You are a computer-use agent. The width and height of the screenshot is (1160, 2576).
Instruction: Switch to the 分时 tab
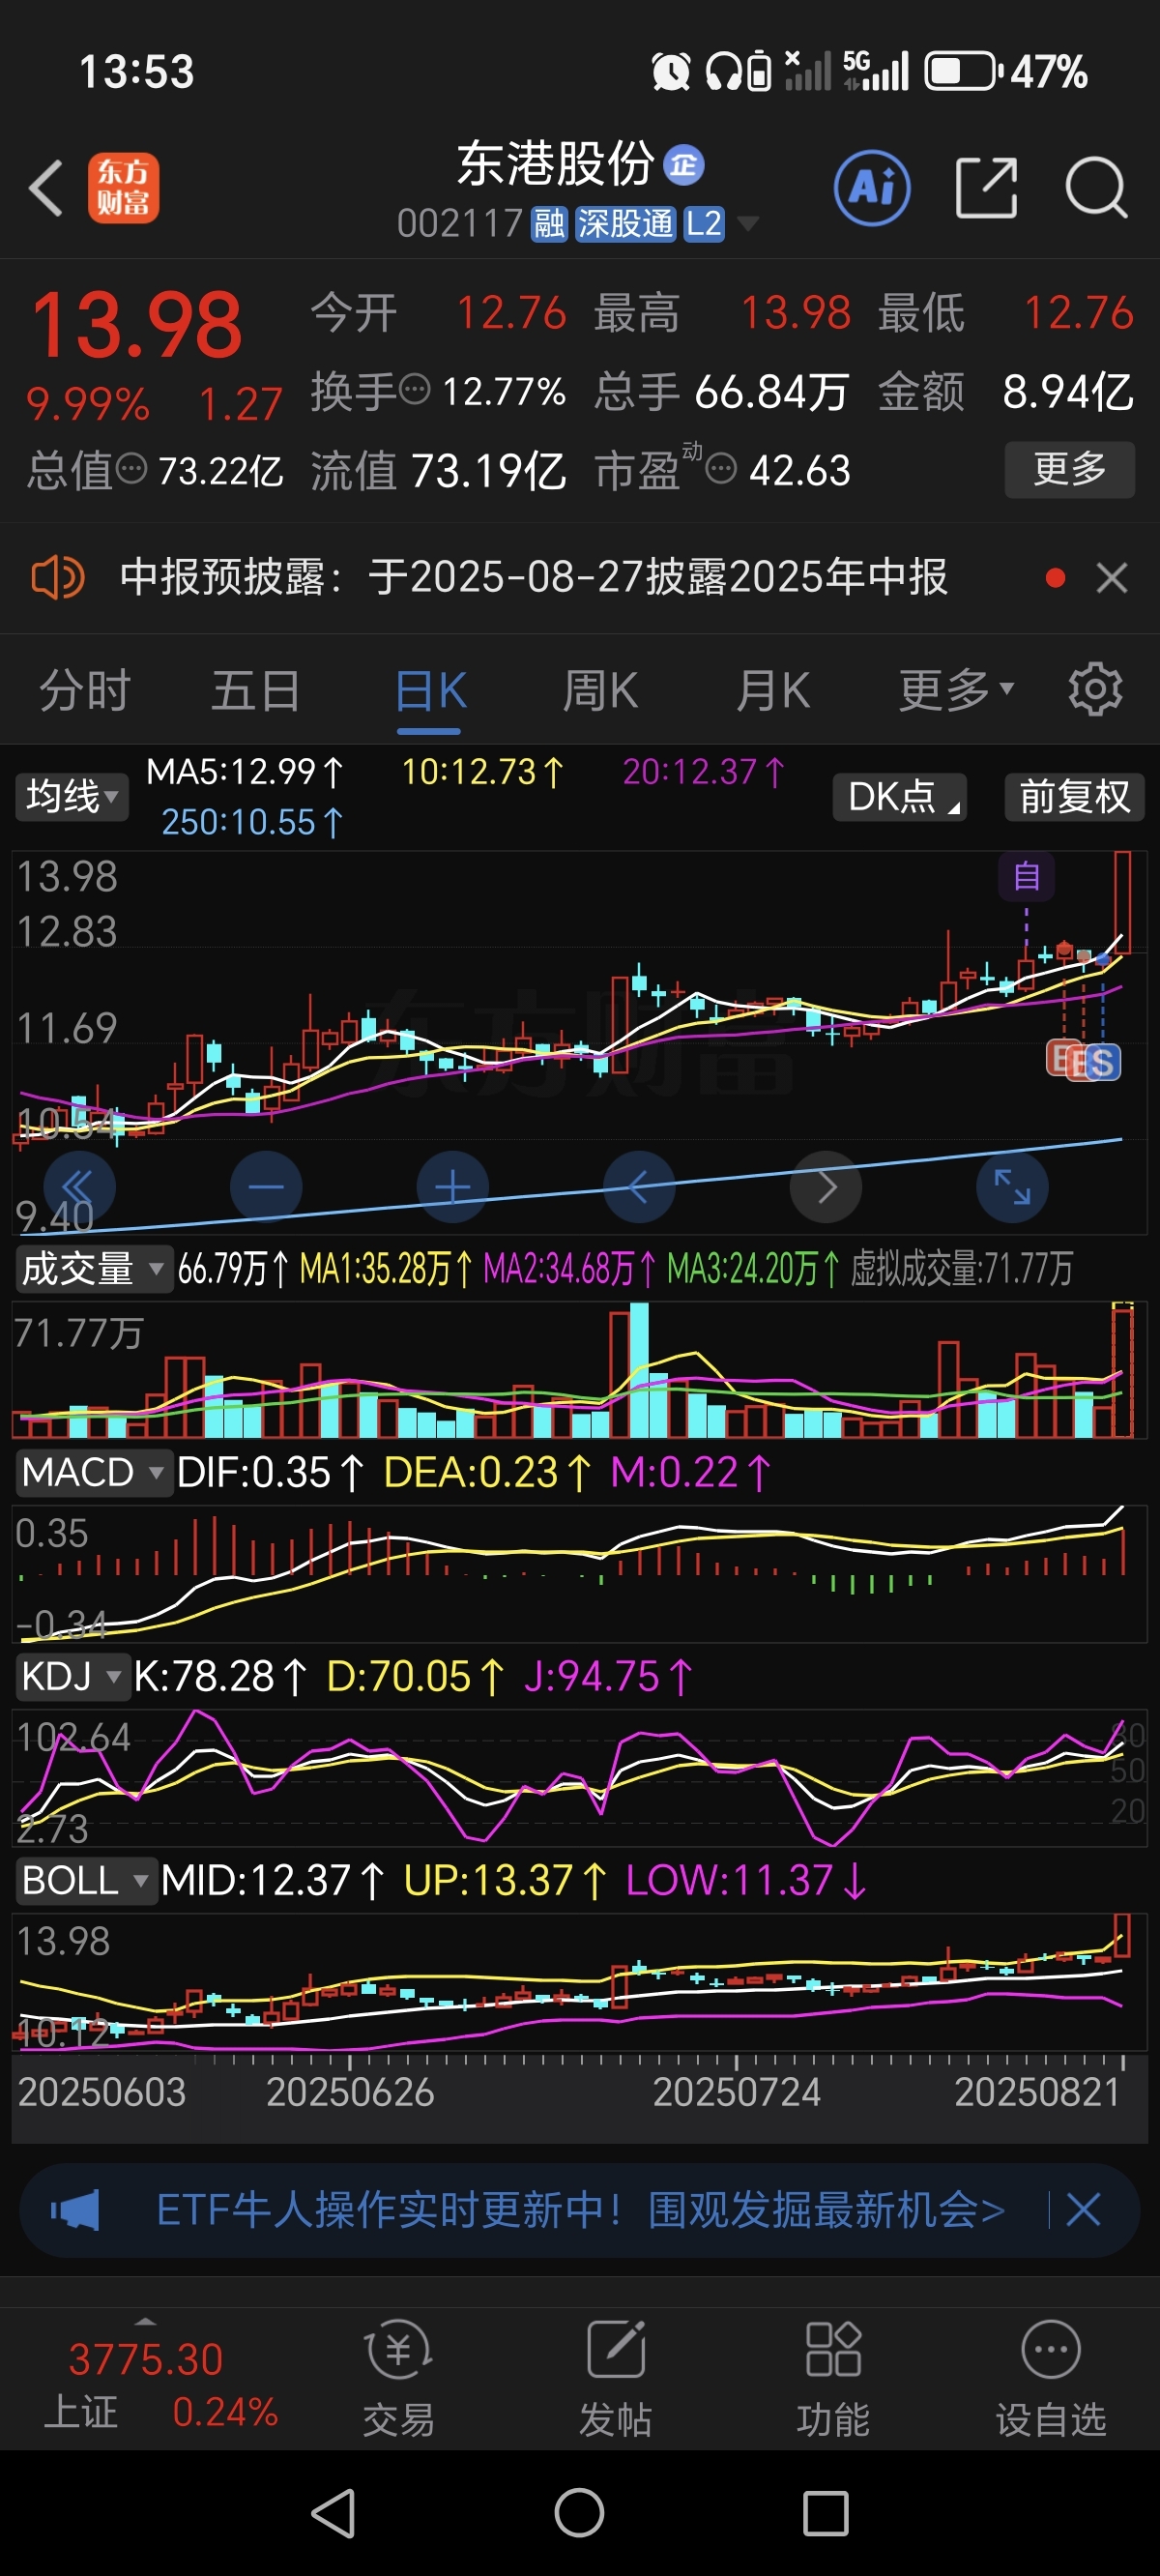click(x=86, y=691)
